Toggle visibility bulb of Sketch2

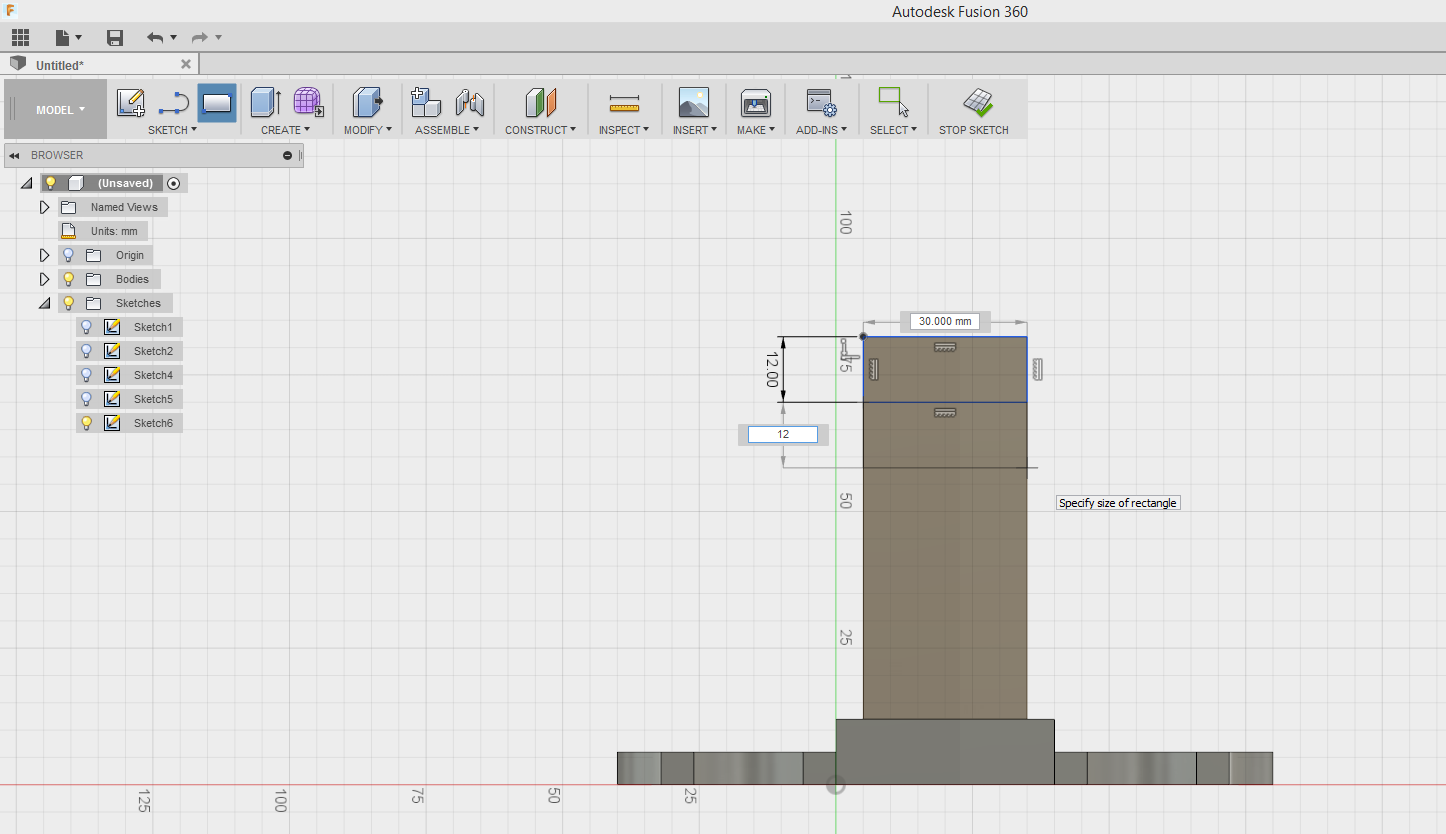click(x=87, y=351)
